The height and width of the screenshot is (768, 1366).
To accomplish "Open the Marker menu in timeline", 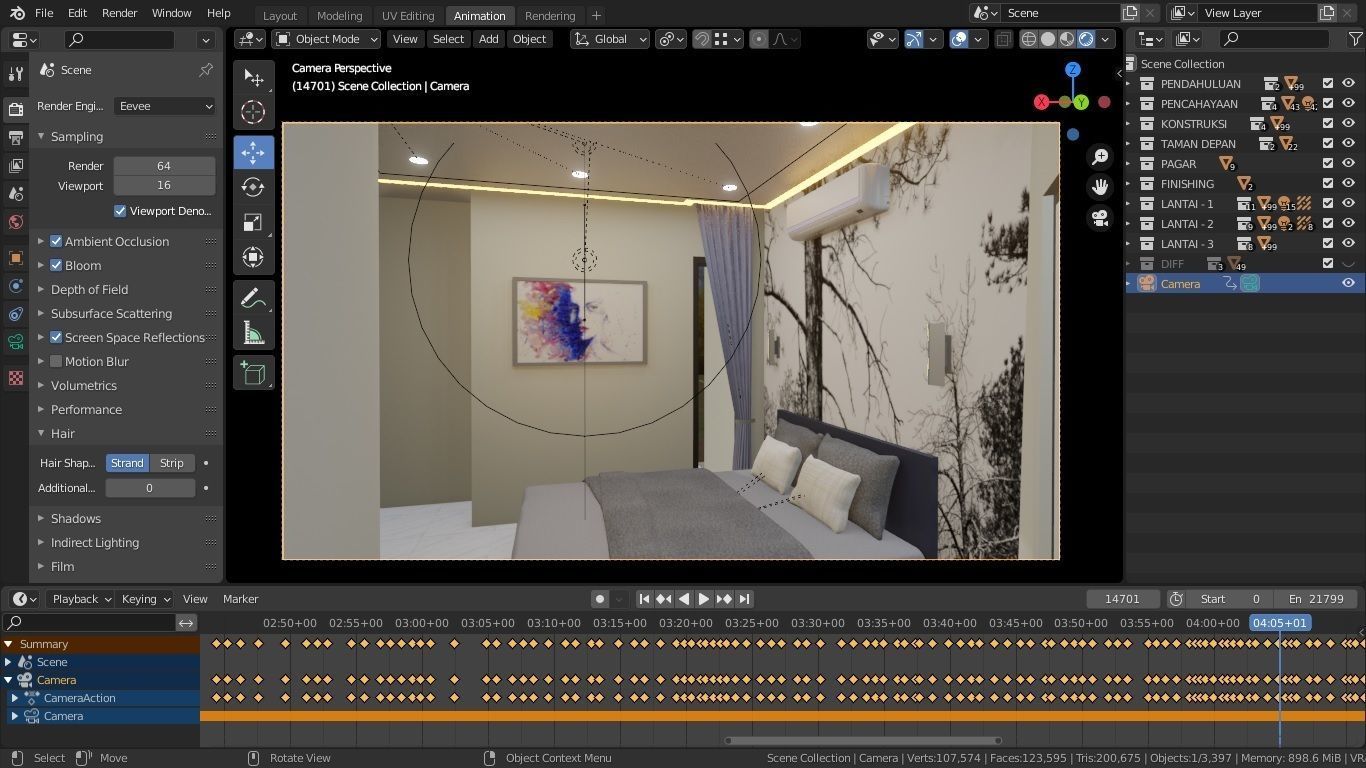I will pos(240,599).
